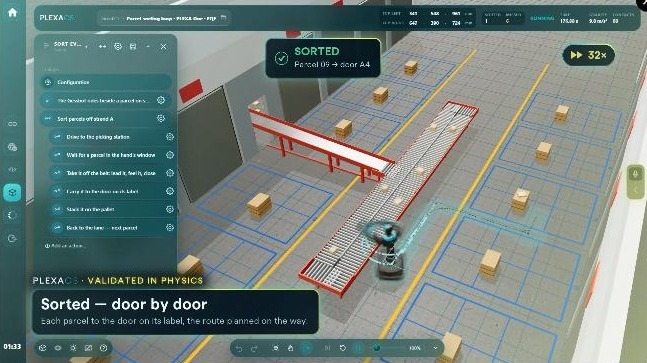This screenshot has height=363, width=647.
Task: Click the collapse chevron under microphone
Action: click(x=636, y=191)
